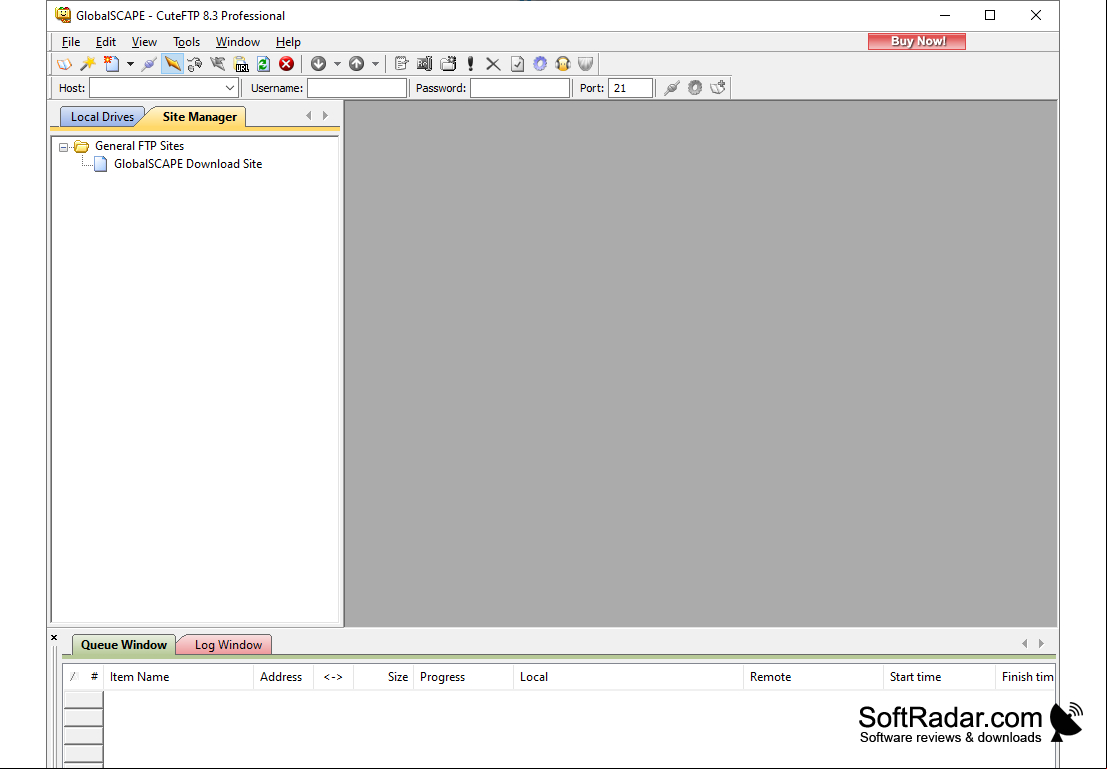Click the connection settings gear beside Port
This screenshot has width=1107, height=769.
click(x=695, y=88)
